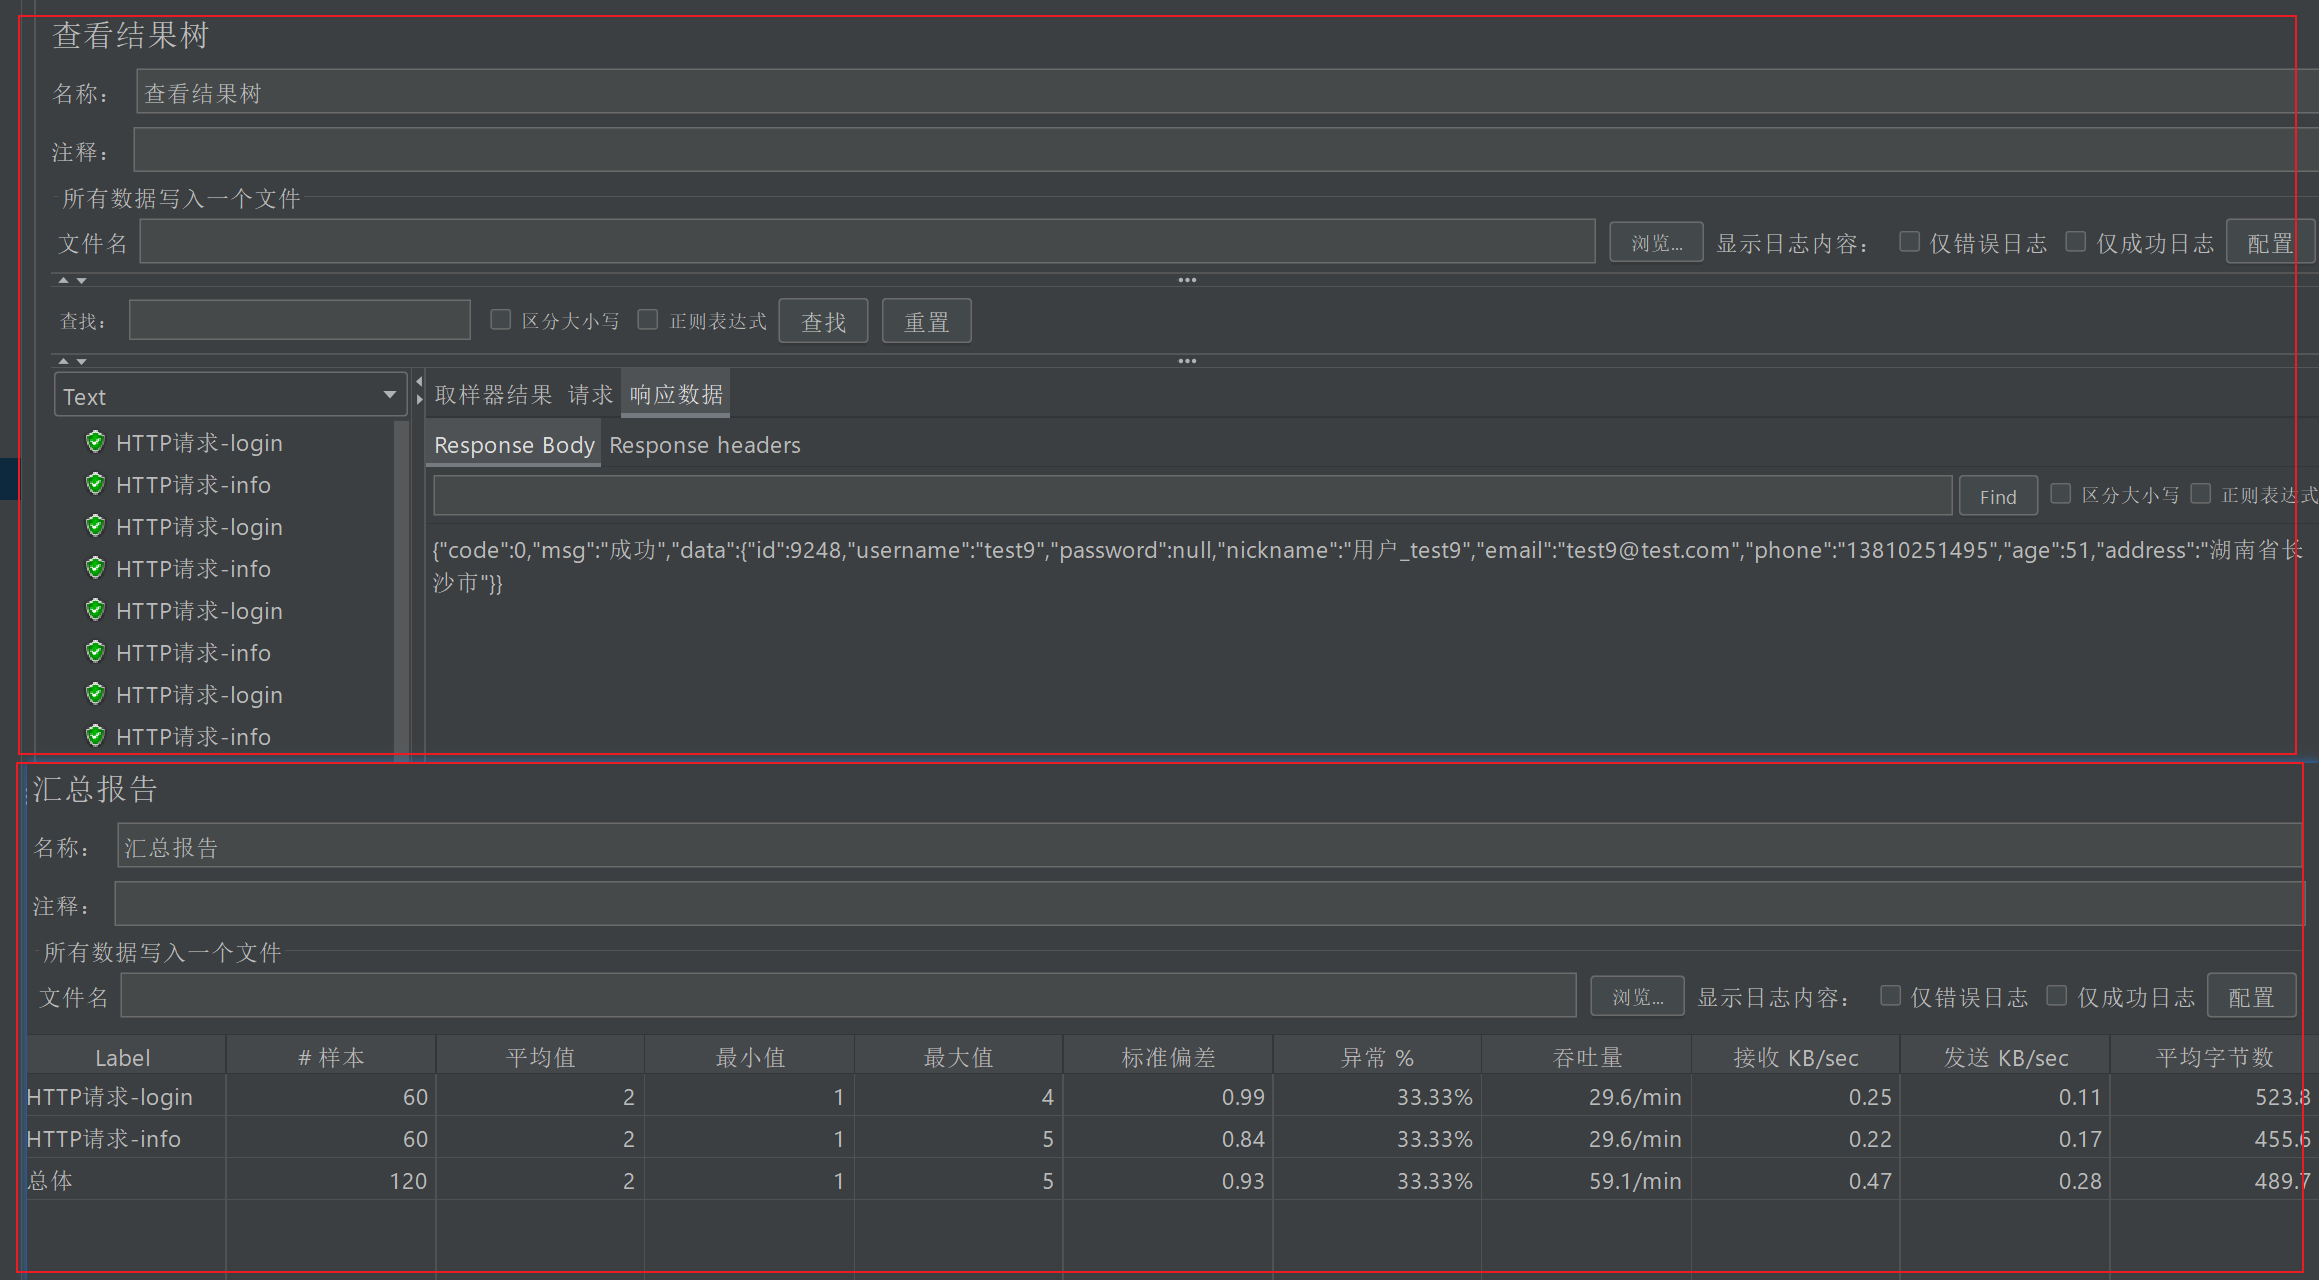Screen dimensions: 2319x1280
Task: Check 正则表达式 beside the Find button
Action: point(2200,494)
